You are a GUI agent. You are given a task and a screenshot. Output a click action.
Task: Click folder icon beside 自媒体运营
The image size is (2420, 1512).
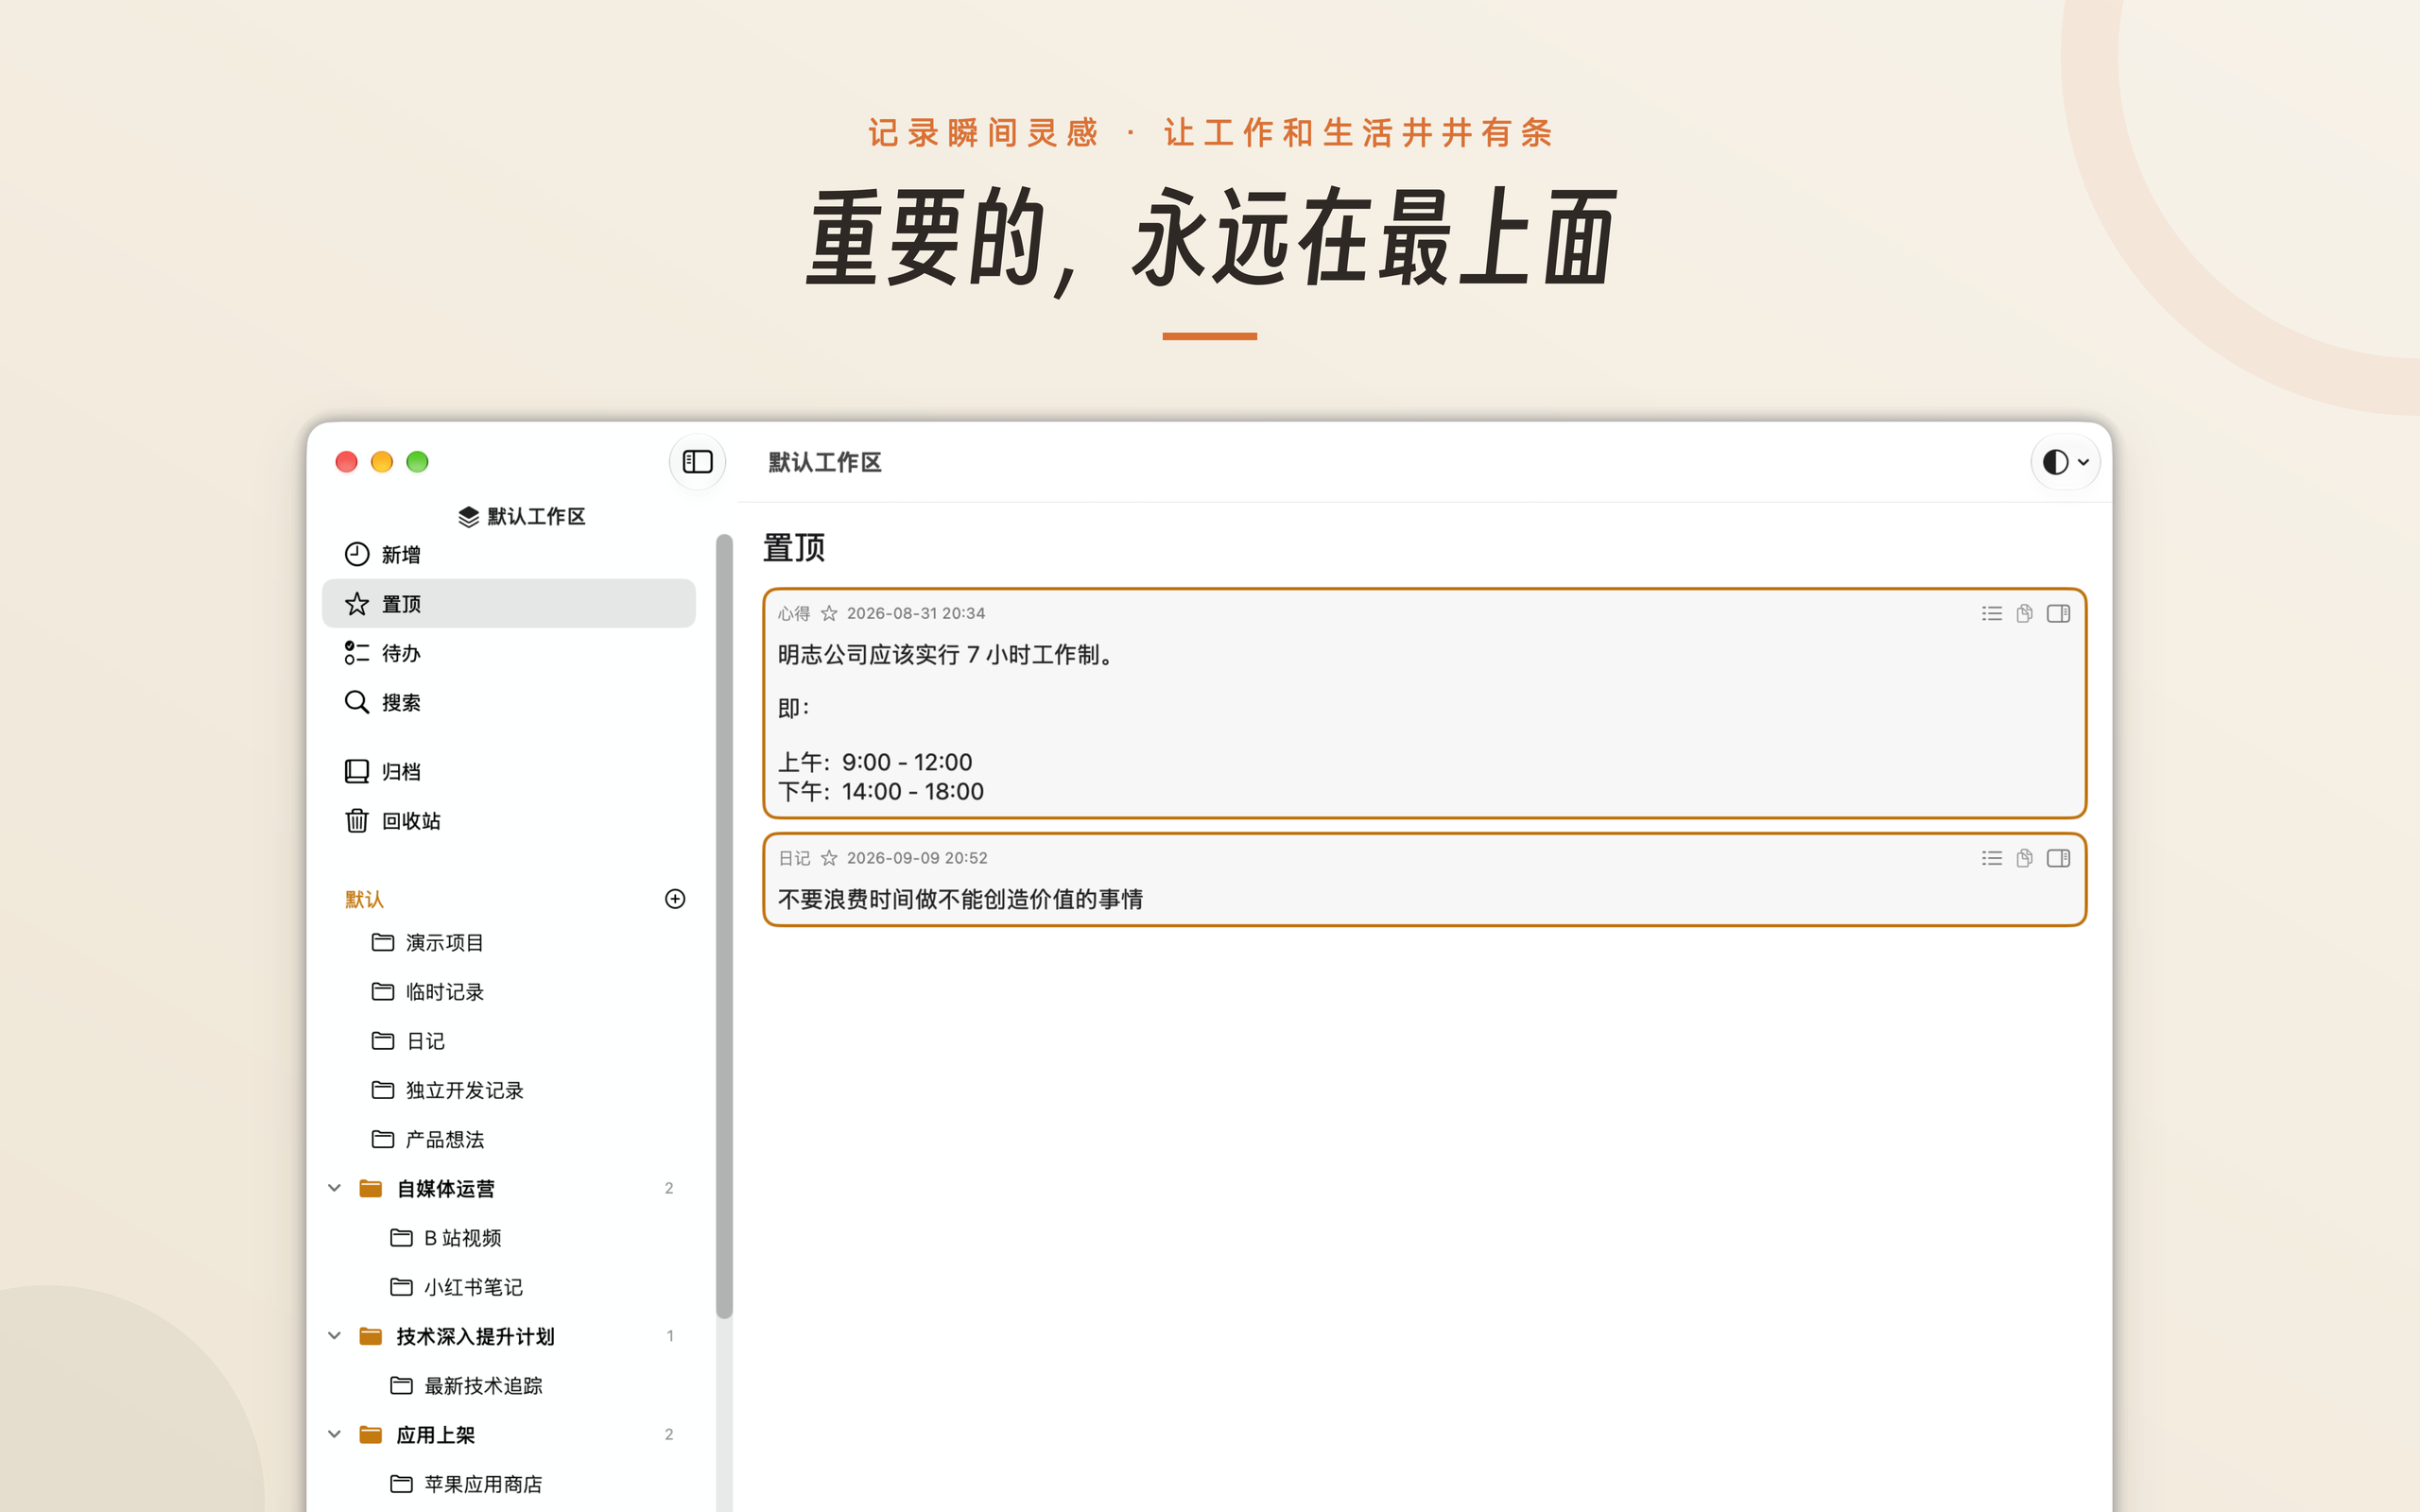tap(371, 1188)
